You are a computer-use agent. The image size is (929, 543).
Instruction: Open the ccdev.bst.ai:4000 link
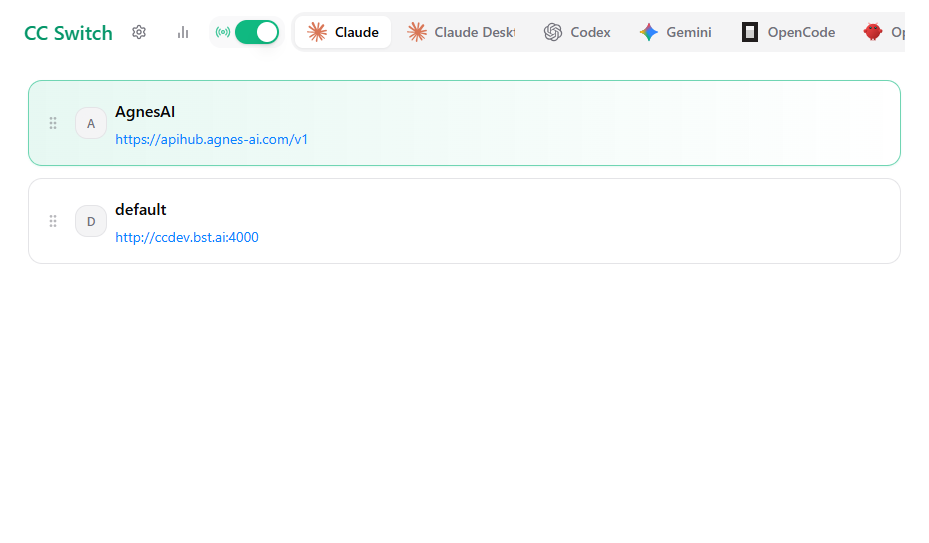click(187, 237)
